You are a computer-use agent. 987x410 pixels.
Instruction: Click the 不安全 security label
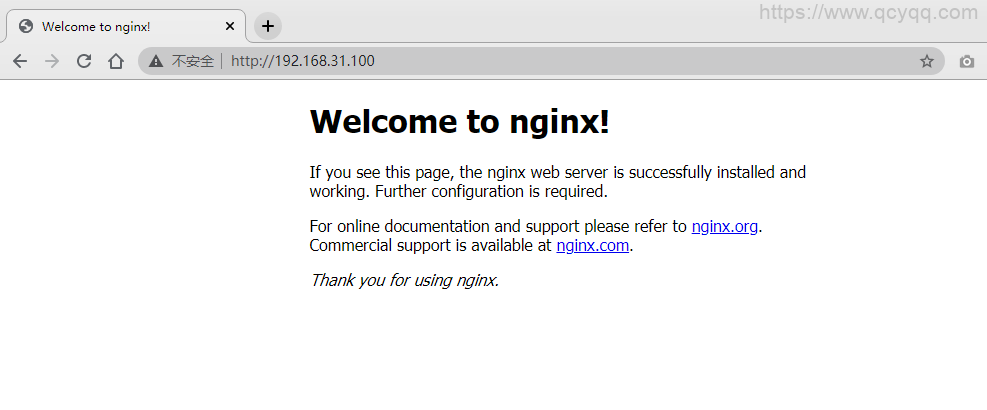[x=192, y=61]
